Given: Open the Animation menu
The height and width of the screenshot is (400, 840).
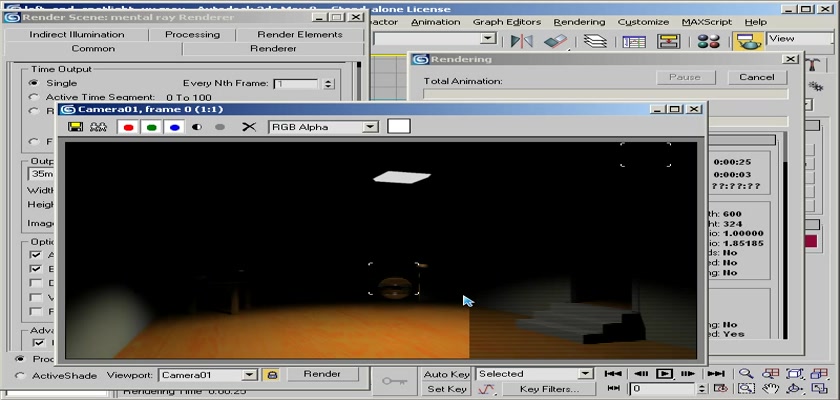Looking at the screenshot, I should (x=435, y=22).
